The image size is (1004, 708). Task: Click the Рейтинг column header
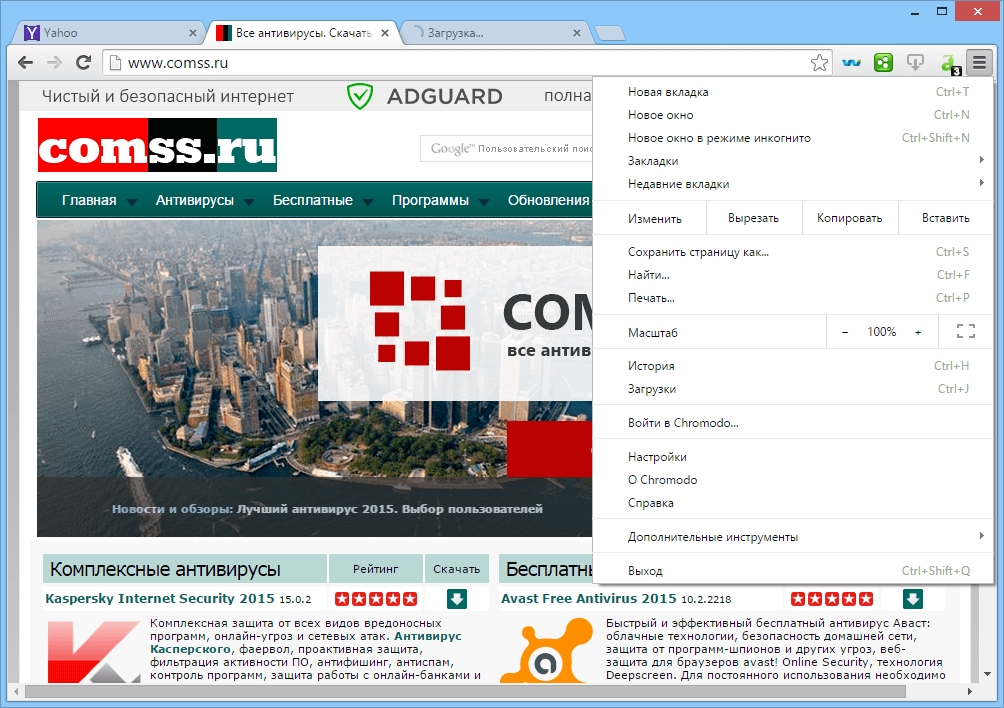376,569
